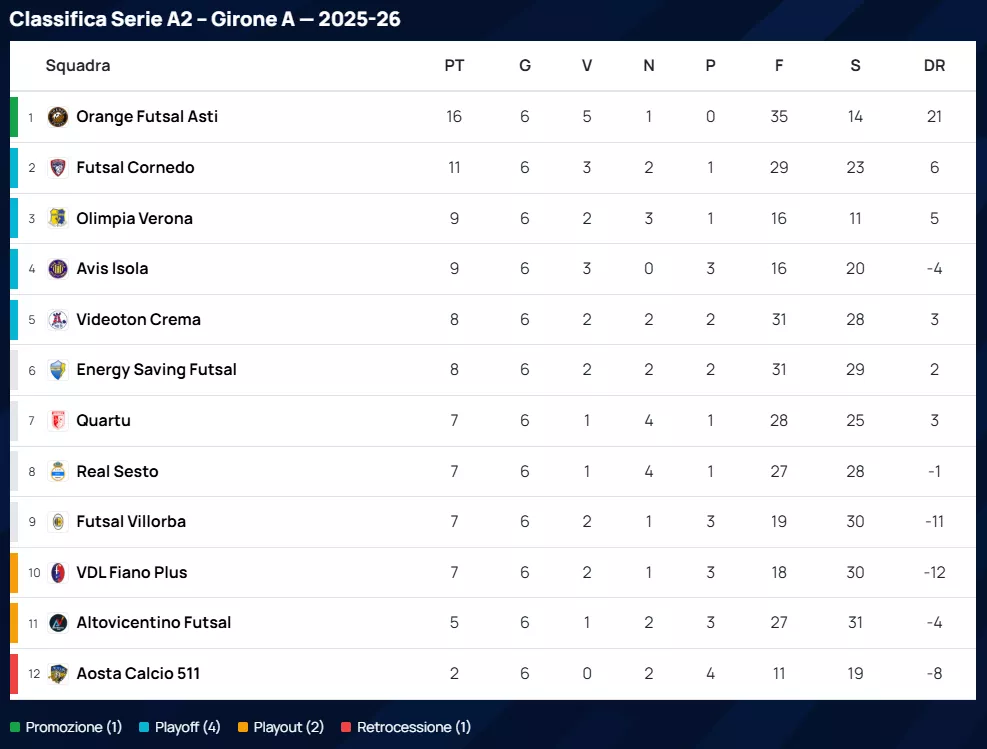Click the Futsal Villorba team crest
The width and height of the screenshot is (987, 749).
point(58,522)
